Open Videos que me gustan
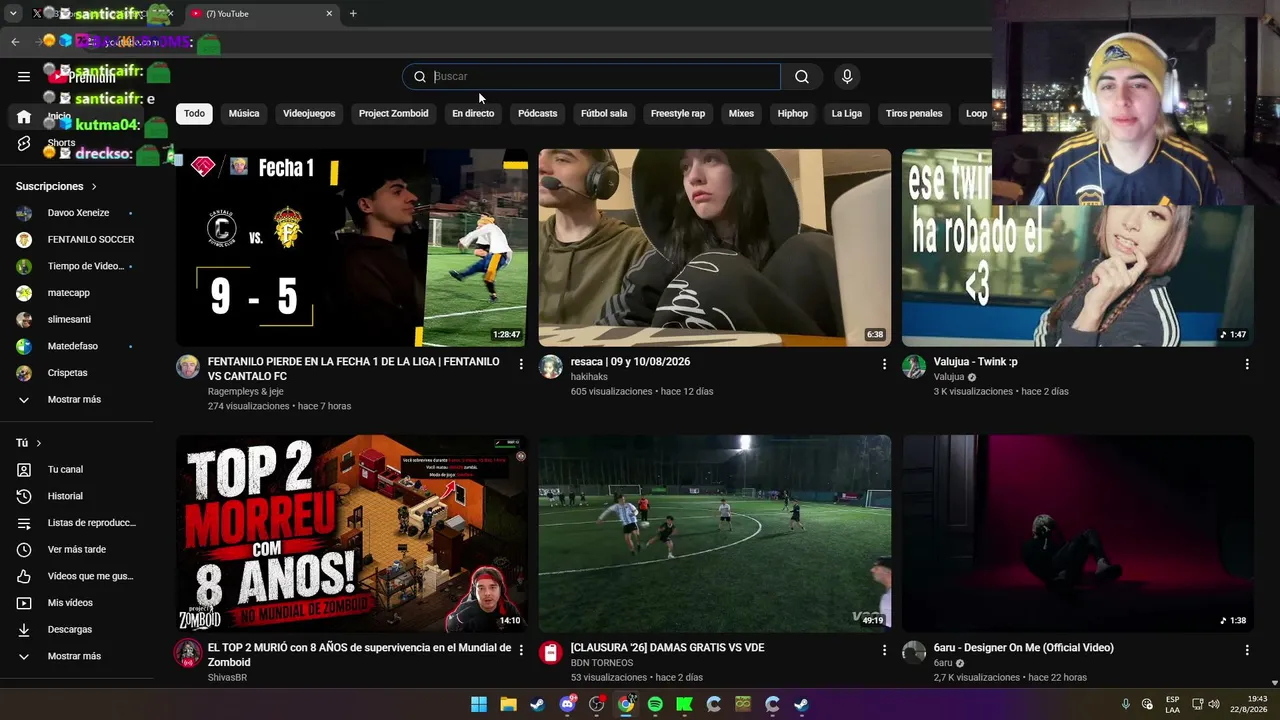 point(77,576)
